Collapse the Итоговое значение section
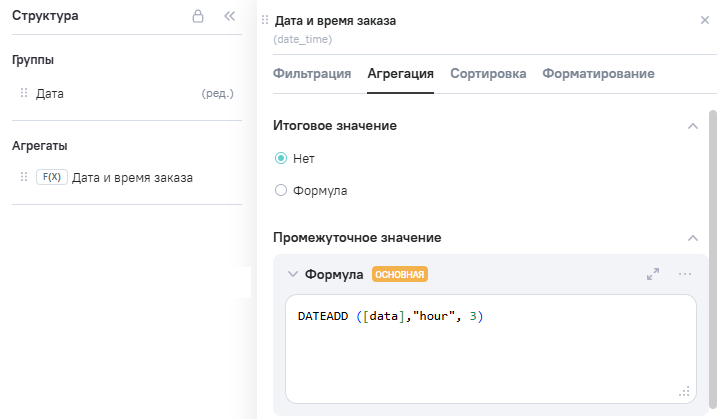This screenshot has height=419, width=721. click(x=691, y=126)
